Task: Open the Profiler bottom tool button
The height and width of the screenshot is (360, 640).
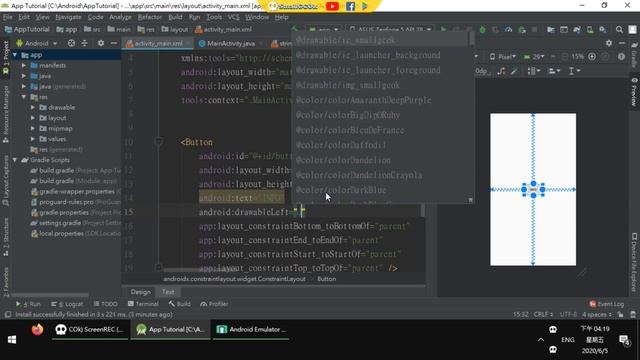Action: pyautogui.click(x=214, y=304)
